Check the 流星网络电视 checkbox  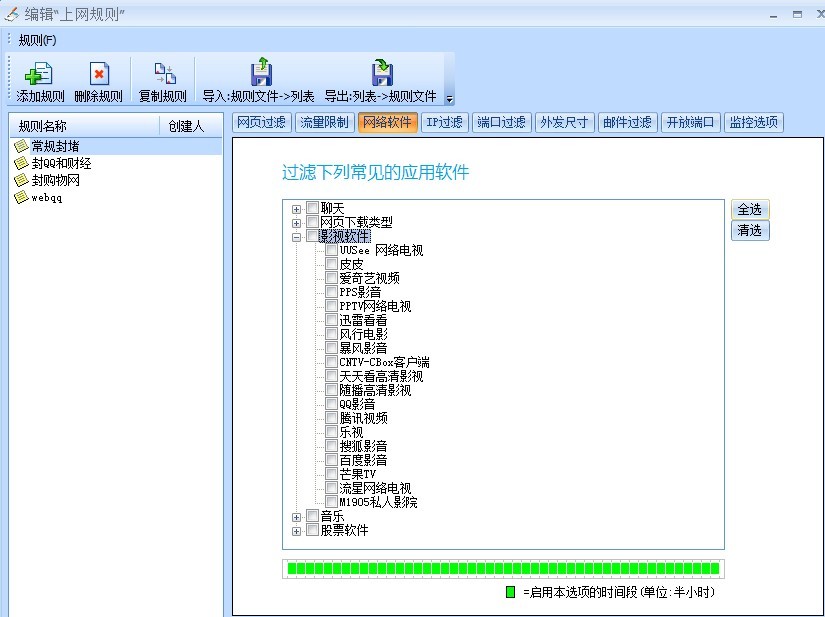[x=331, y=488]
